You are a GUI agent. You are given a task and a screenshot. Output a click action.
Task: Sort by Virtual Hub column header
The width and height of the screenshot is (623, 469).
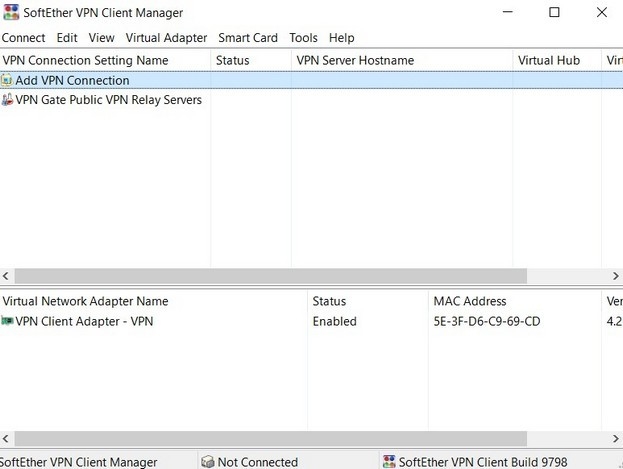click(557, 60)
